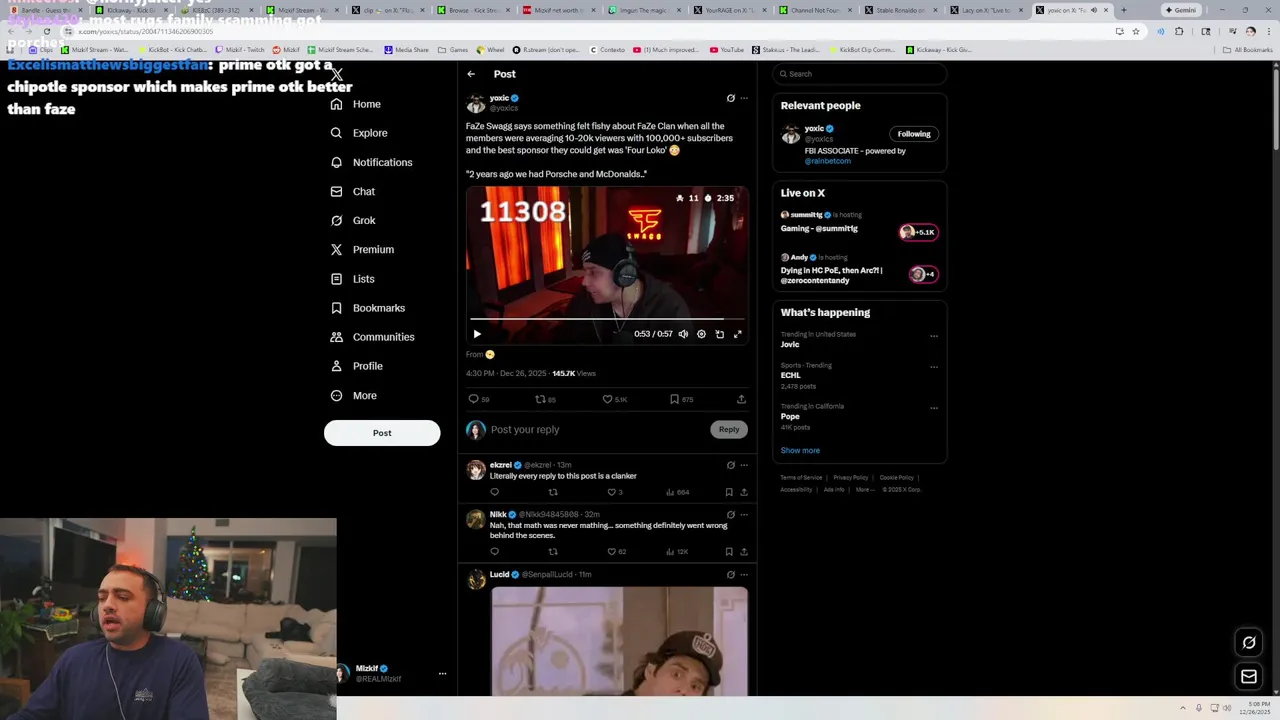Click the Post button in sidebar
The width and height of the screenshot is (1280, 720).
[382, 433]
